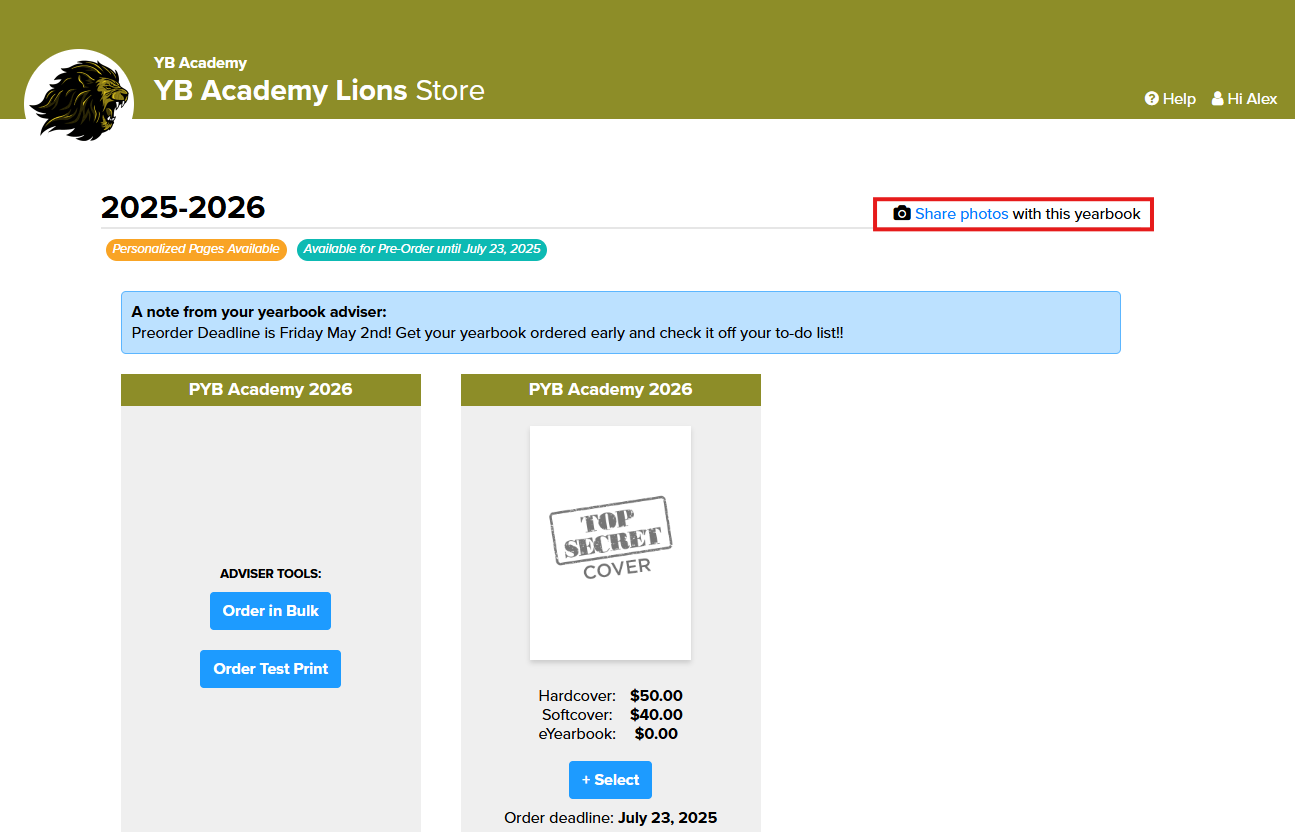The height and width of the screenshot is (832, 1295).
Task: Click the question mark Help icon
Action: 1152,99
